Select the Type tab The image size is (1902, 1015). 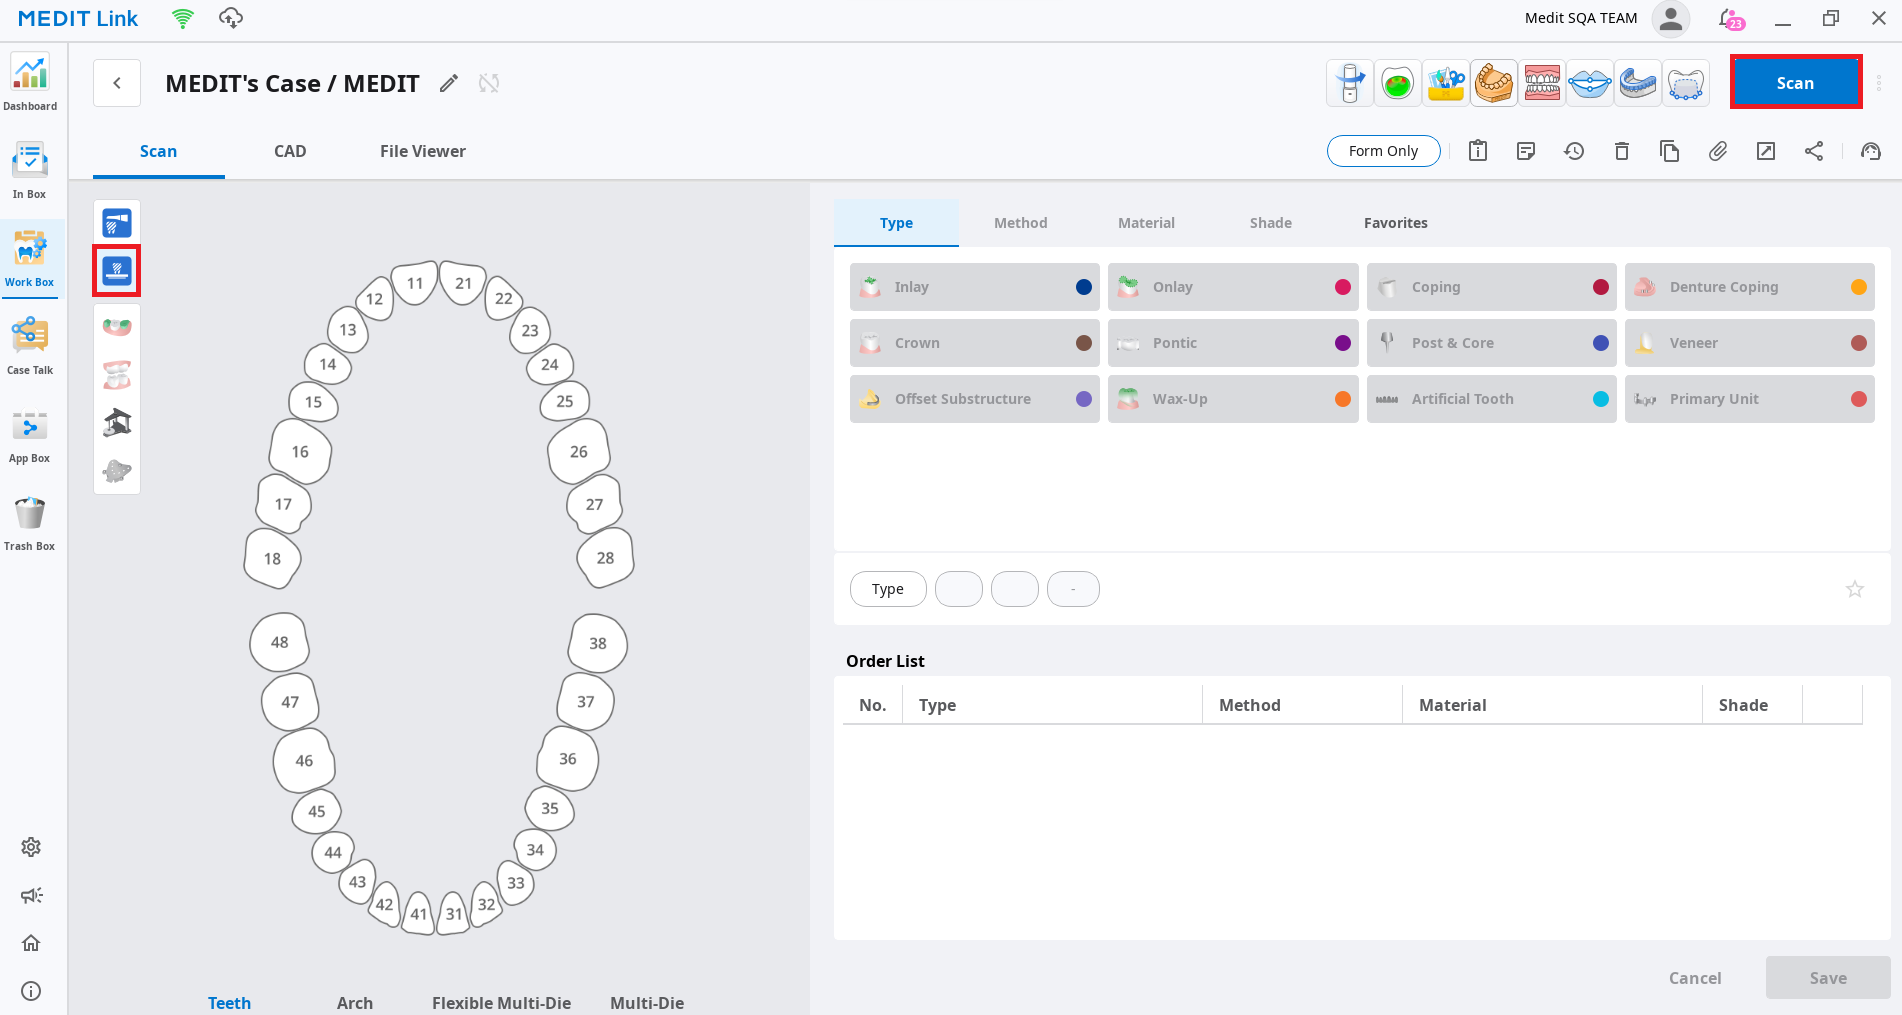896,223
